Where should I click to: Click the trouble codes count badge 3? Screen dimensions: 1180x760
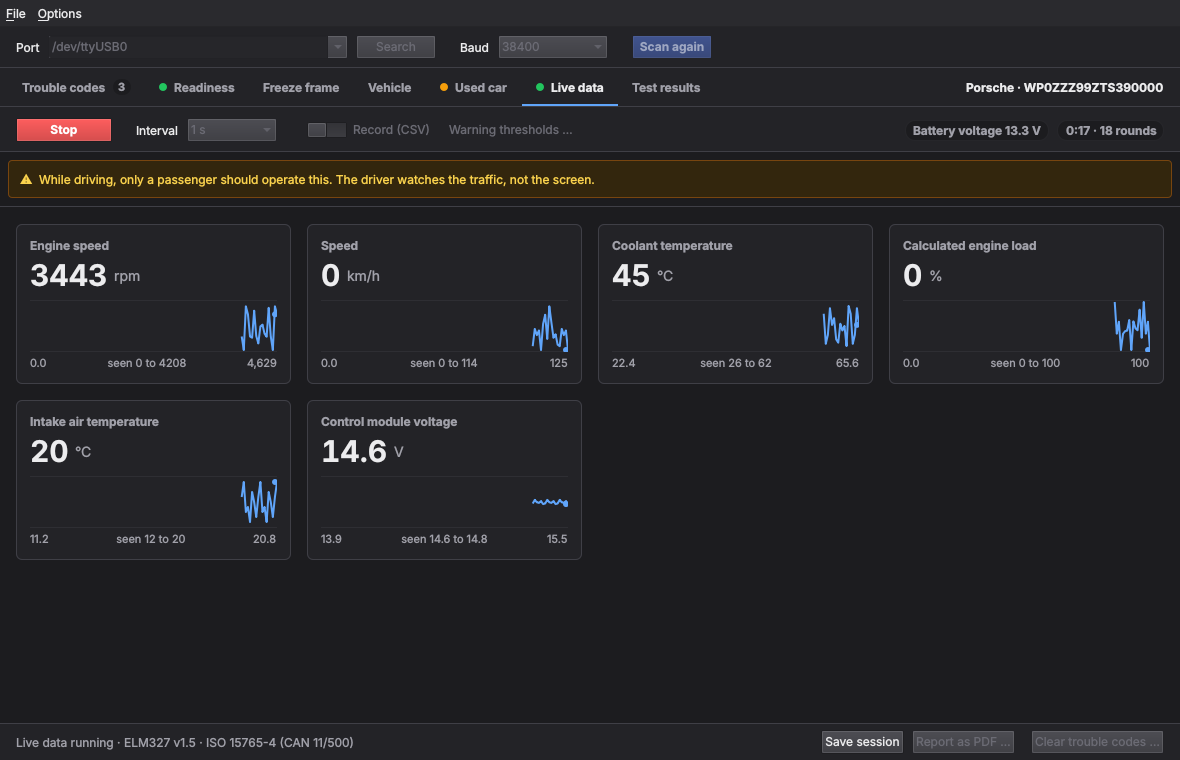pyautogui.click(x=121, y=87)
